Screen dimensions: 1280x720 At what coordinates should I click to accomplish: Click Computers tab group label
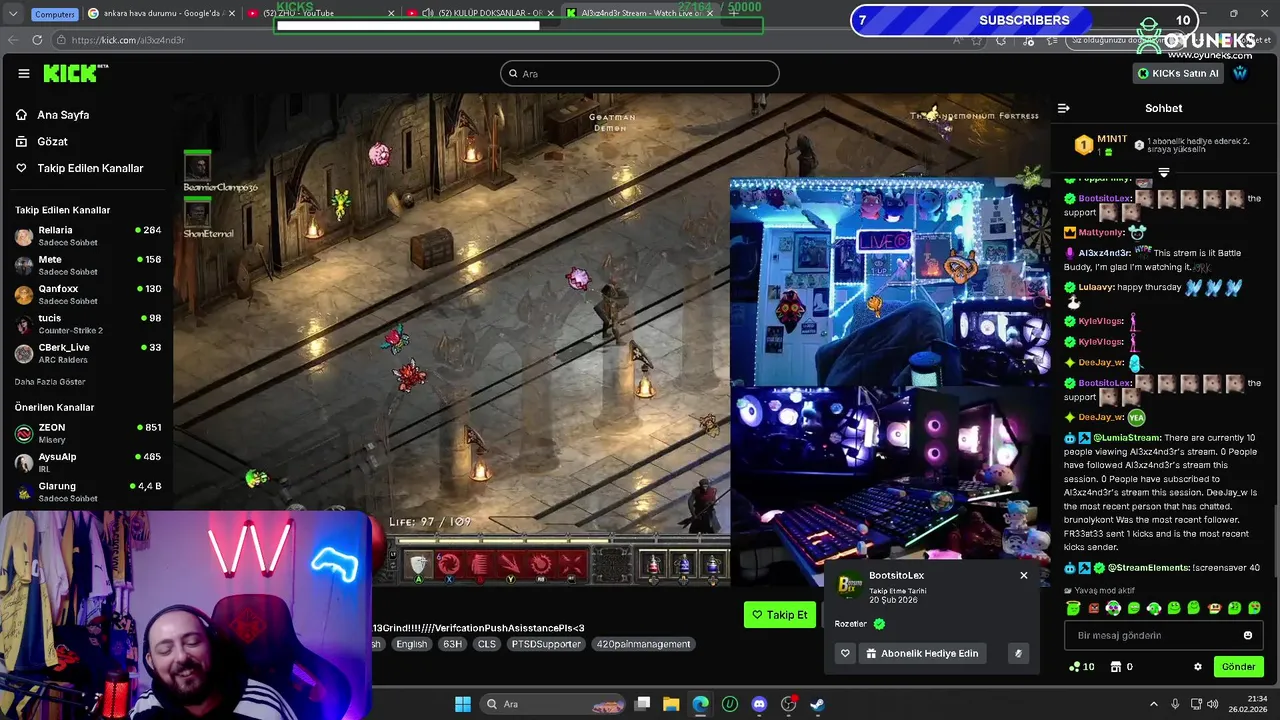55,14
